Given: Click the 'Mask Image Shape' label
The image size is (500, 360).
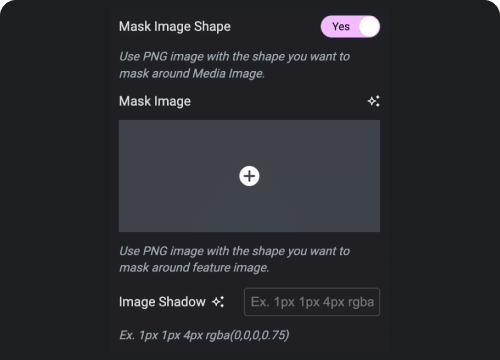Looking at the screenshot, I should coord(175,26).
